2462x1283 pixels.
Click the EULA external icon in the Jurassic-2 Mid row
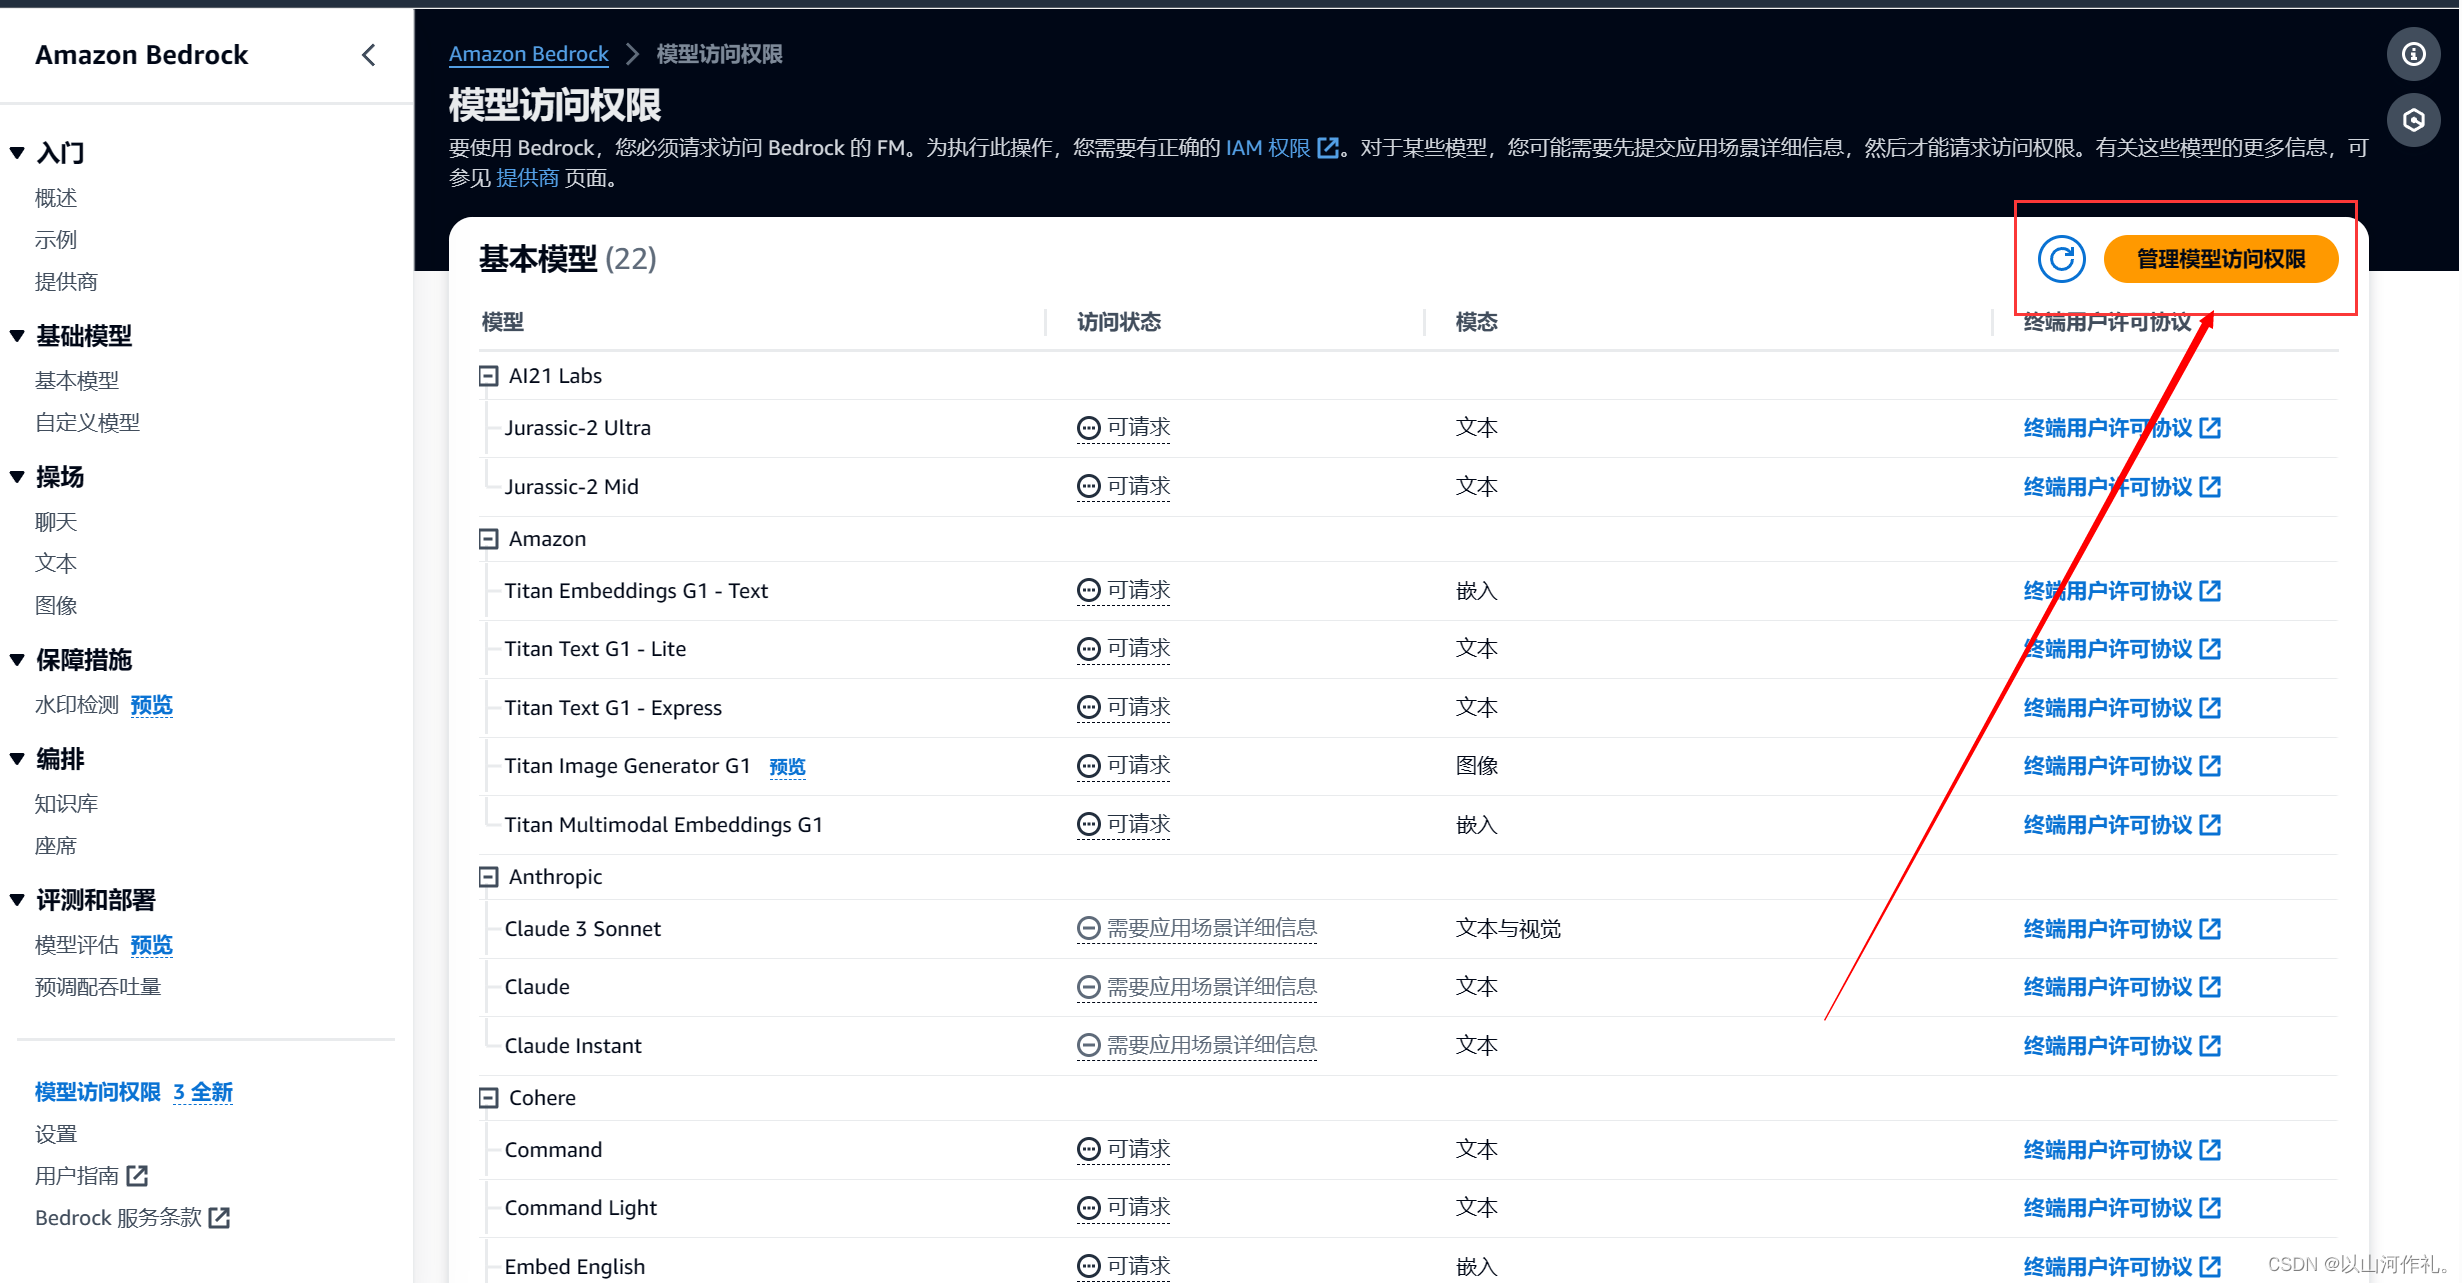[x=2210, y=487]
